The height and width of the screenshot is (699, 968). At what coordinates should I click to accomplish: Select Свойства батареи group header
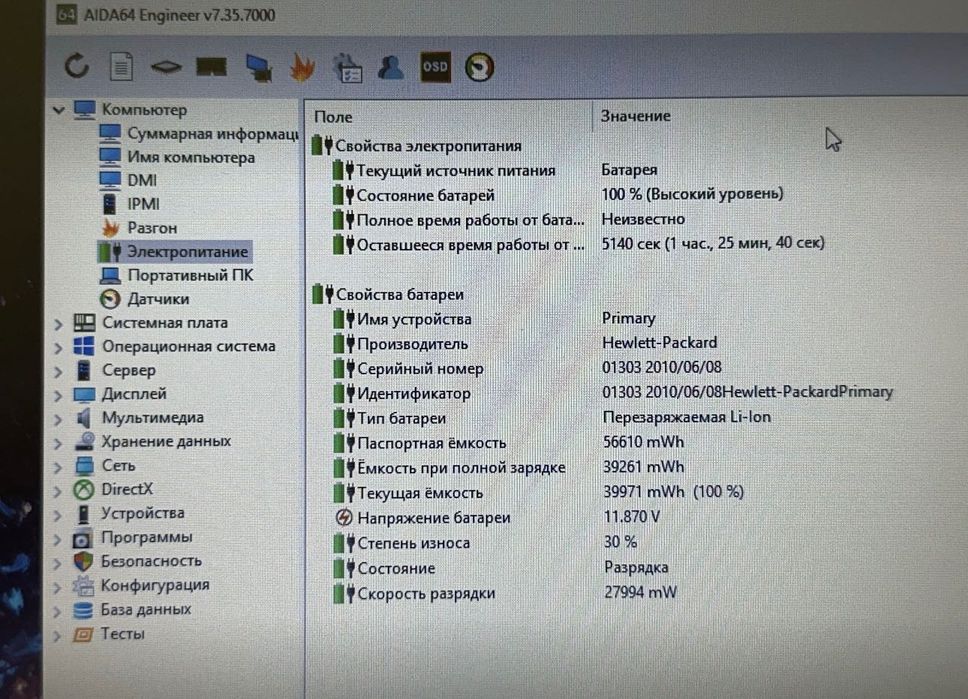pyautogui.click(x=388, y=294)
